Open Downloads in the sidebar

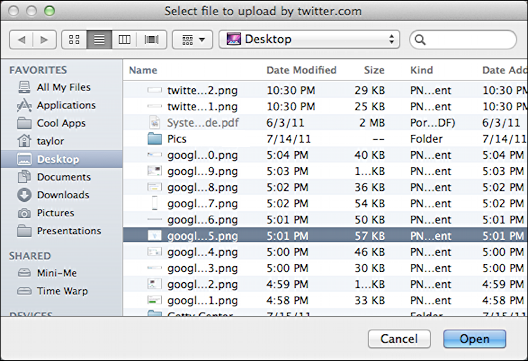click(x=62, y=195)
